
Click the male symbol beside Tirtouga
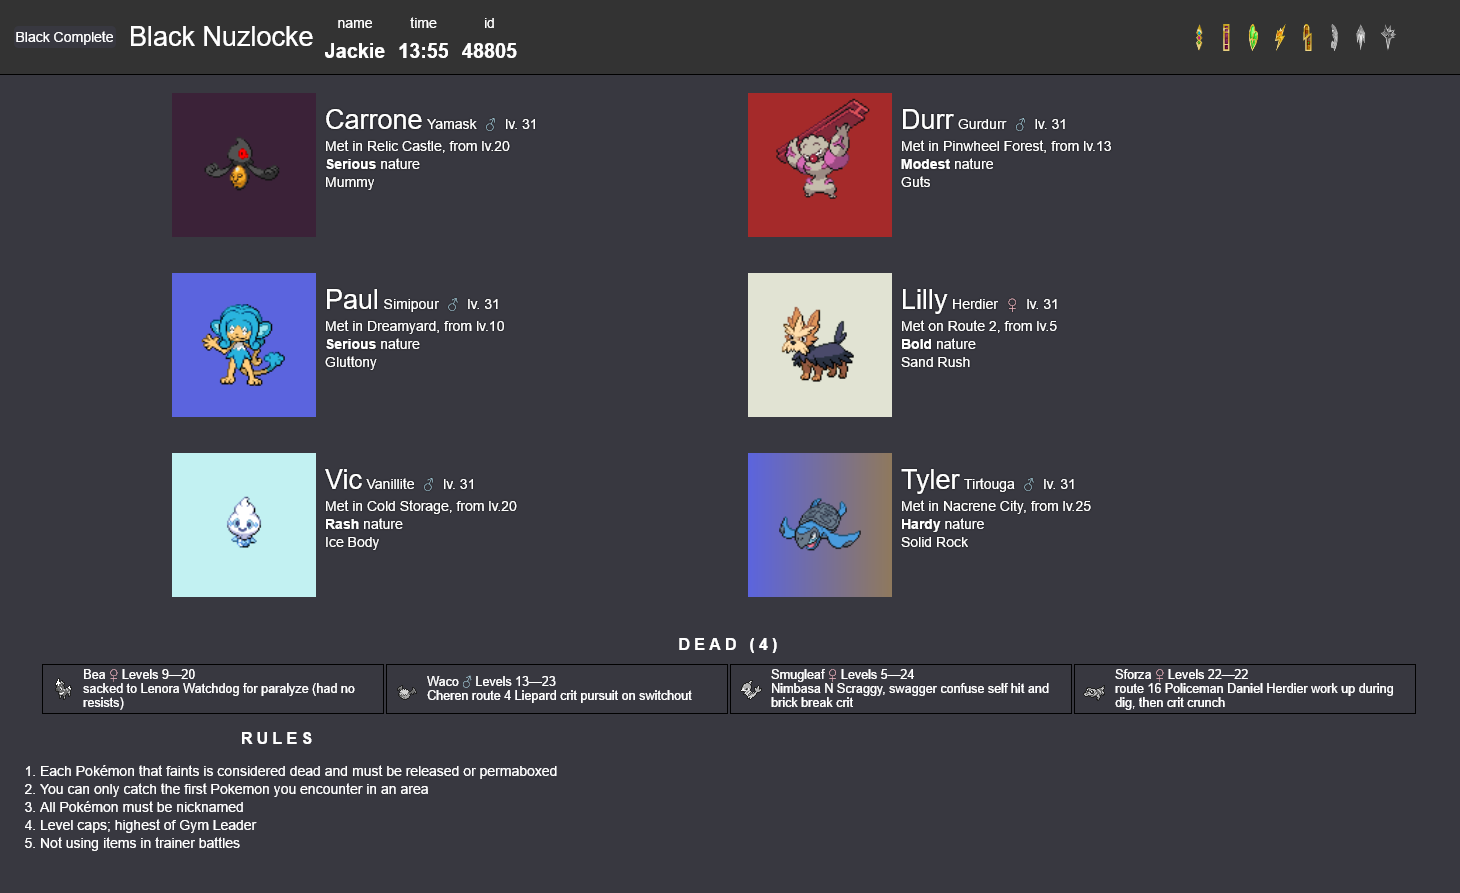pos(1029,485)
